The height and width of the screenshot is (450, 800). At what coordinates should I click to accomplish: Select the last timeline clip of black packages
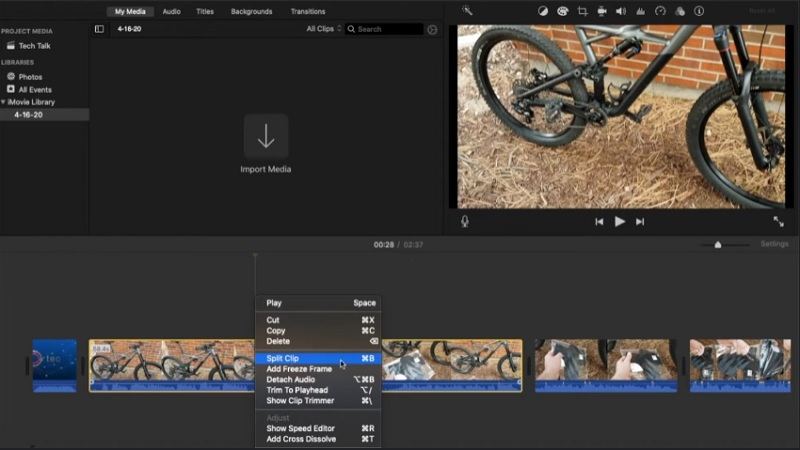[x=740, y=365]
